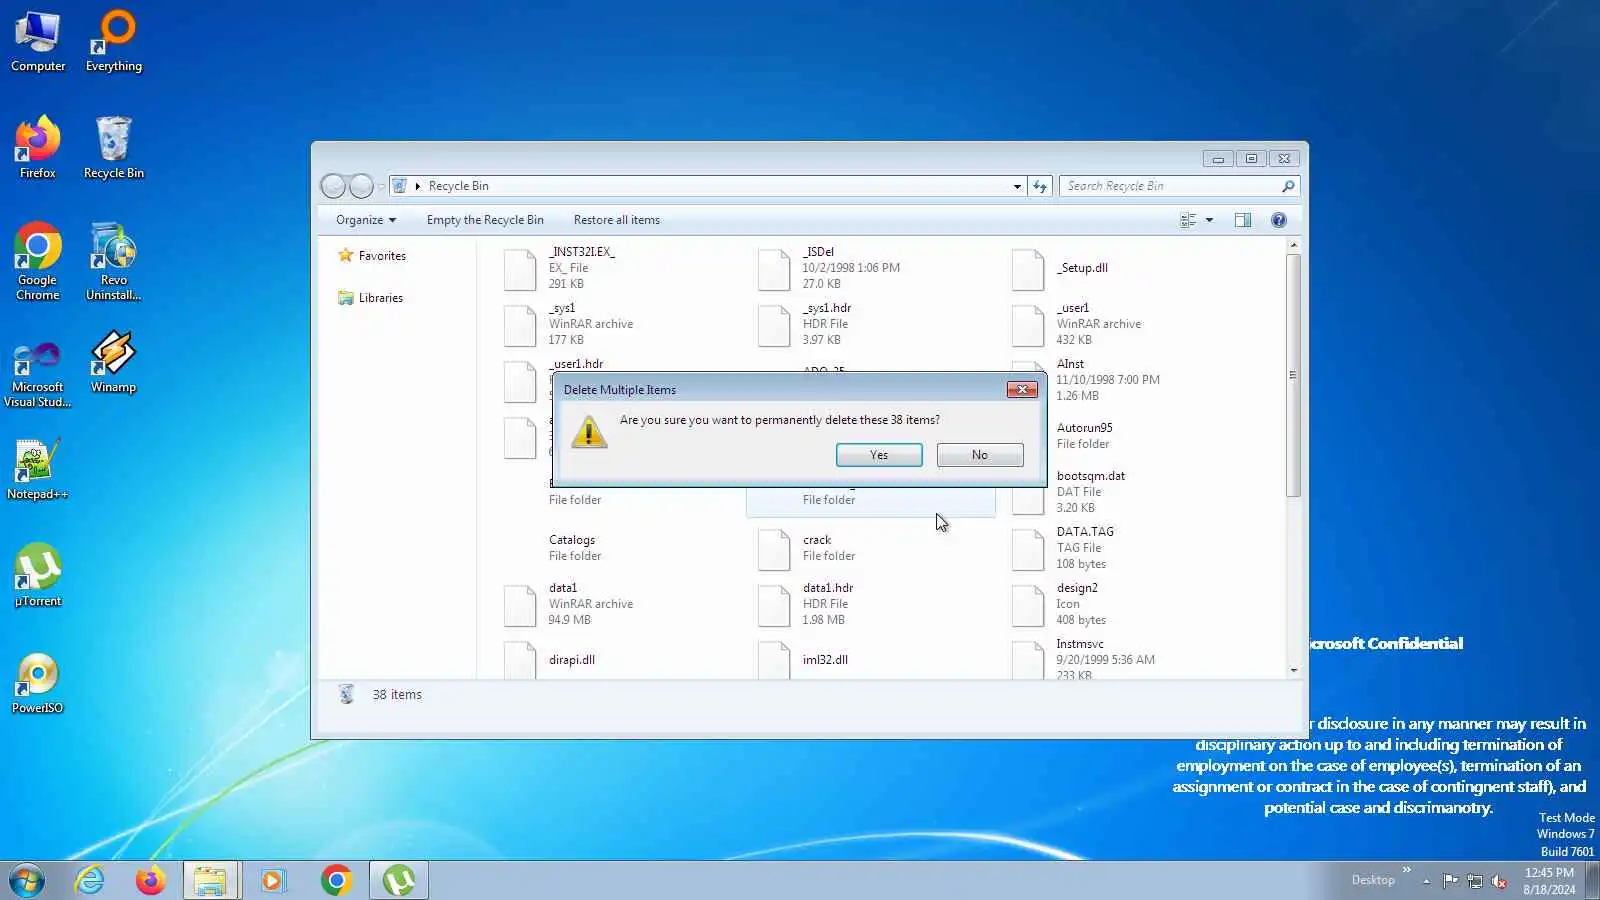Open the Organize menu
Viewport: 1600px width, 900px height.
point(366,220)
